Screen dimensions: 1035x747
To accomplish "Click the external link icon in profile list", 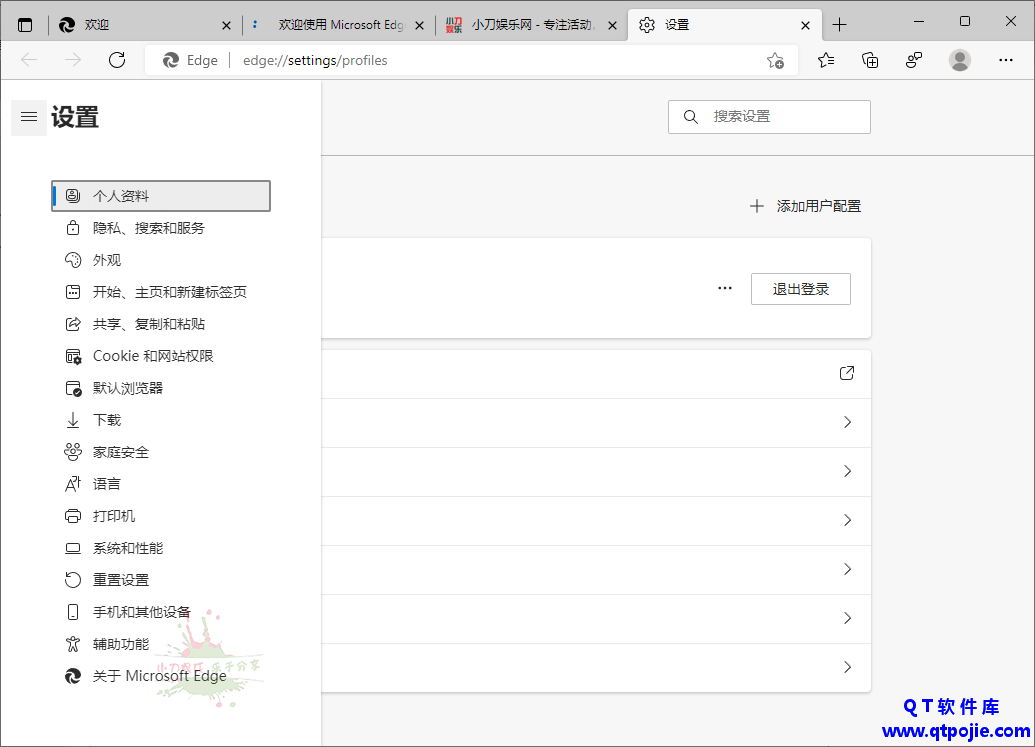I will click(x=847, y=373).
